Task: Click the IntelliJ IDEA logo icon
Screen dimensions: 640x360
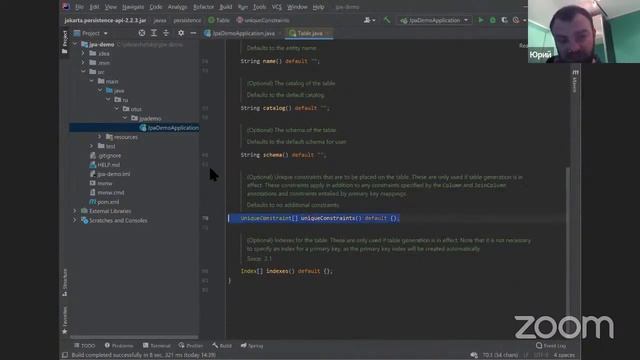Action: click(x=66, y=7)
